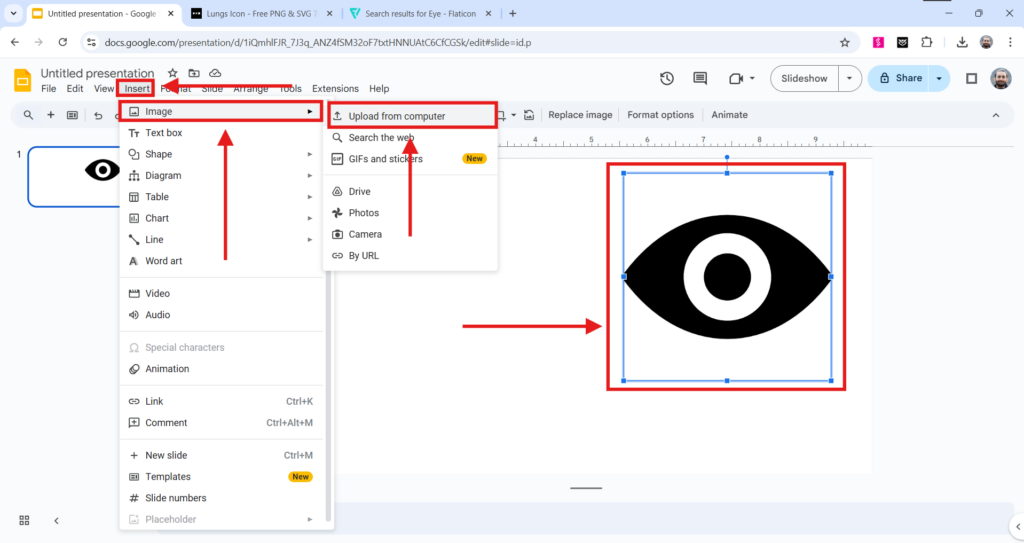
Task: Open grid view icon at bottom left
Action: click(24, 520)
